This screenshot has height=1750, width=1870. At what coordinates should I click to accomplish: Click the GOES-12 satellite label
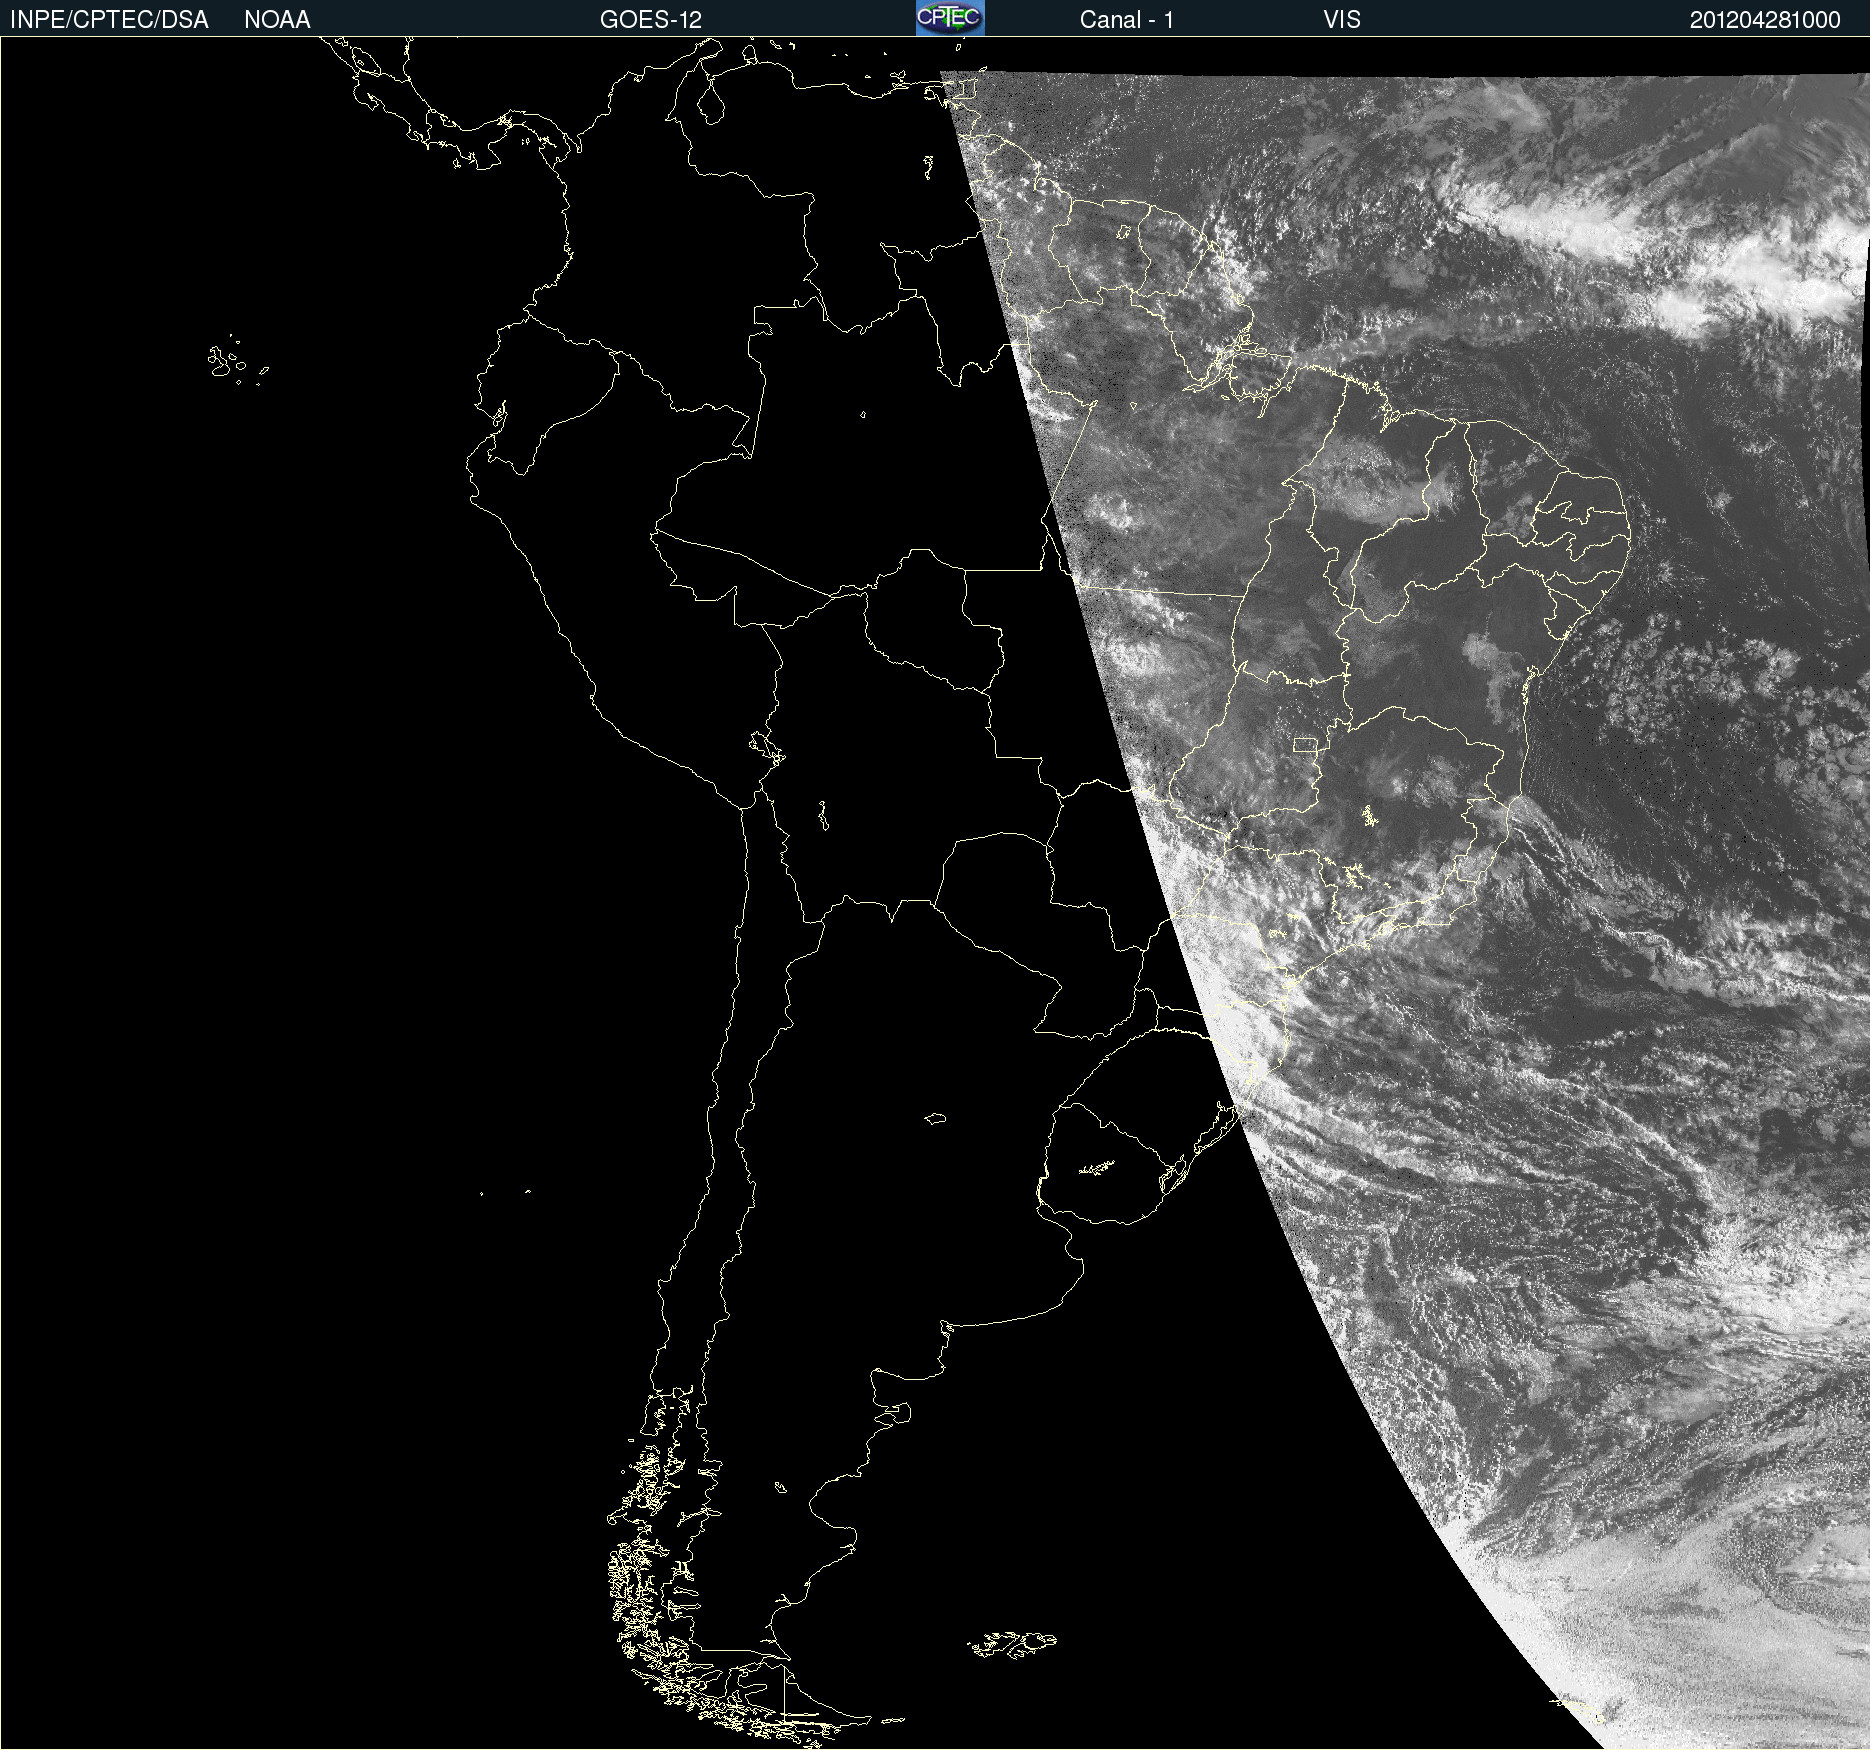point(651,20)
